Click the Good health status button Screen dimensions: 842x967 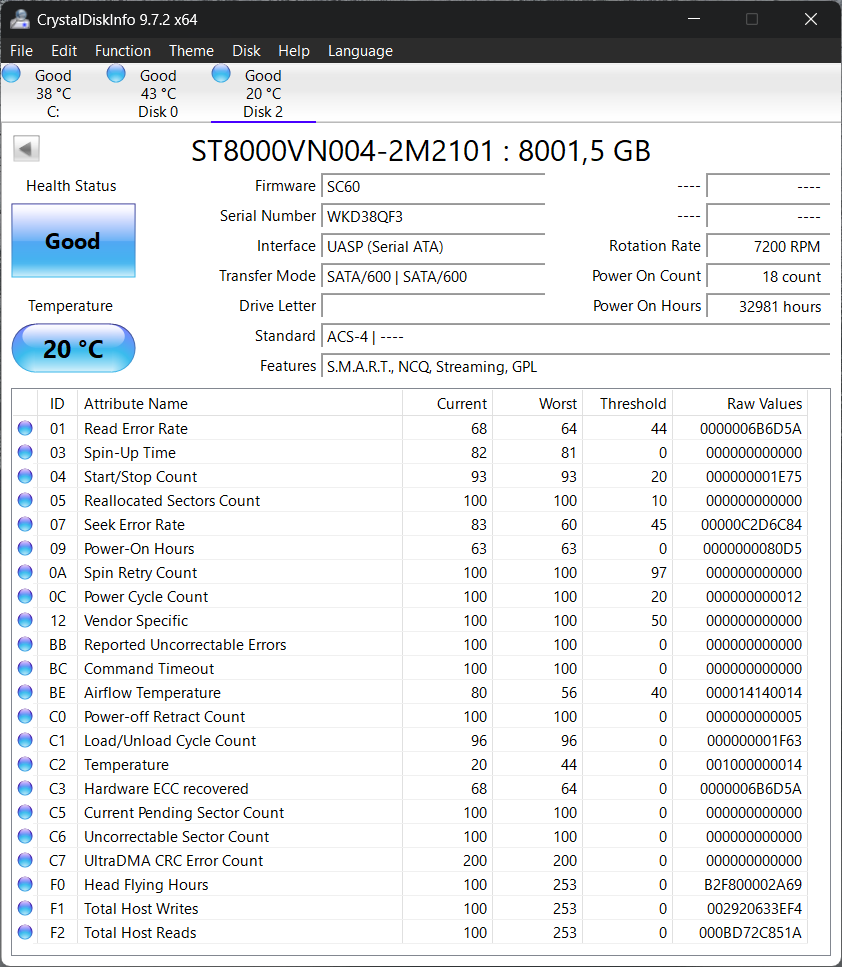tap(73, 241)
